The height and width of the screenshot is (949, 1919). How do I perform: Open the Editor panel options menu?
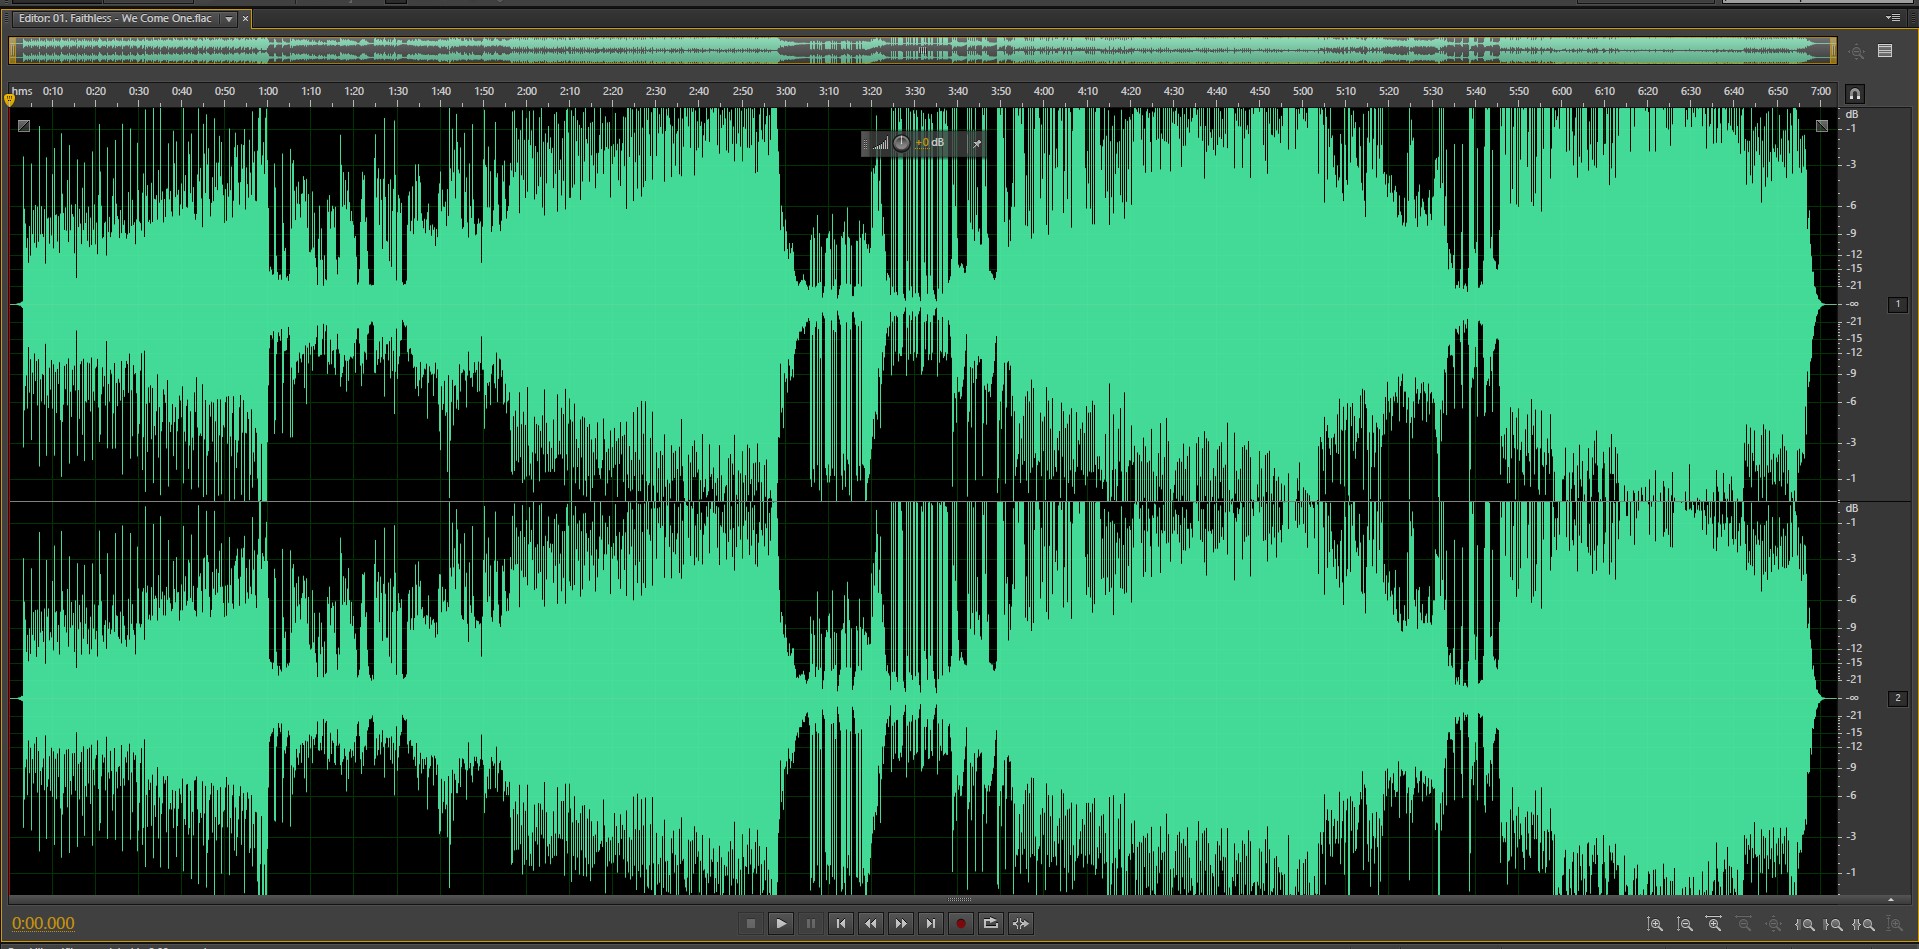coord(1892,18)
